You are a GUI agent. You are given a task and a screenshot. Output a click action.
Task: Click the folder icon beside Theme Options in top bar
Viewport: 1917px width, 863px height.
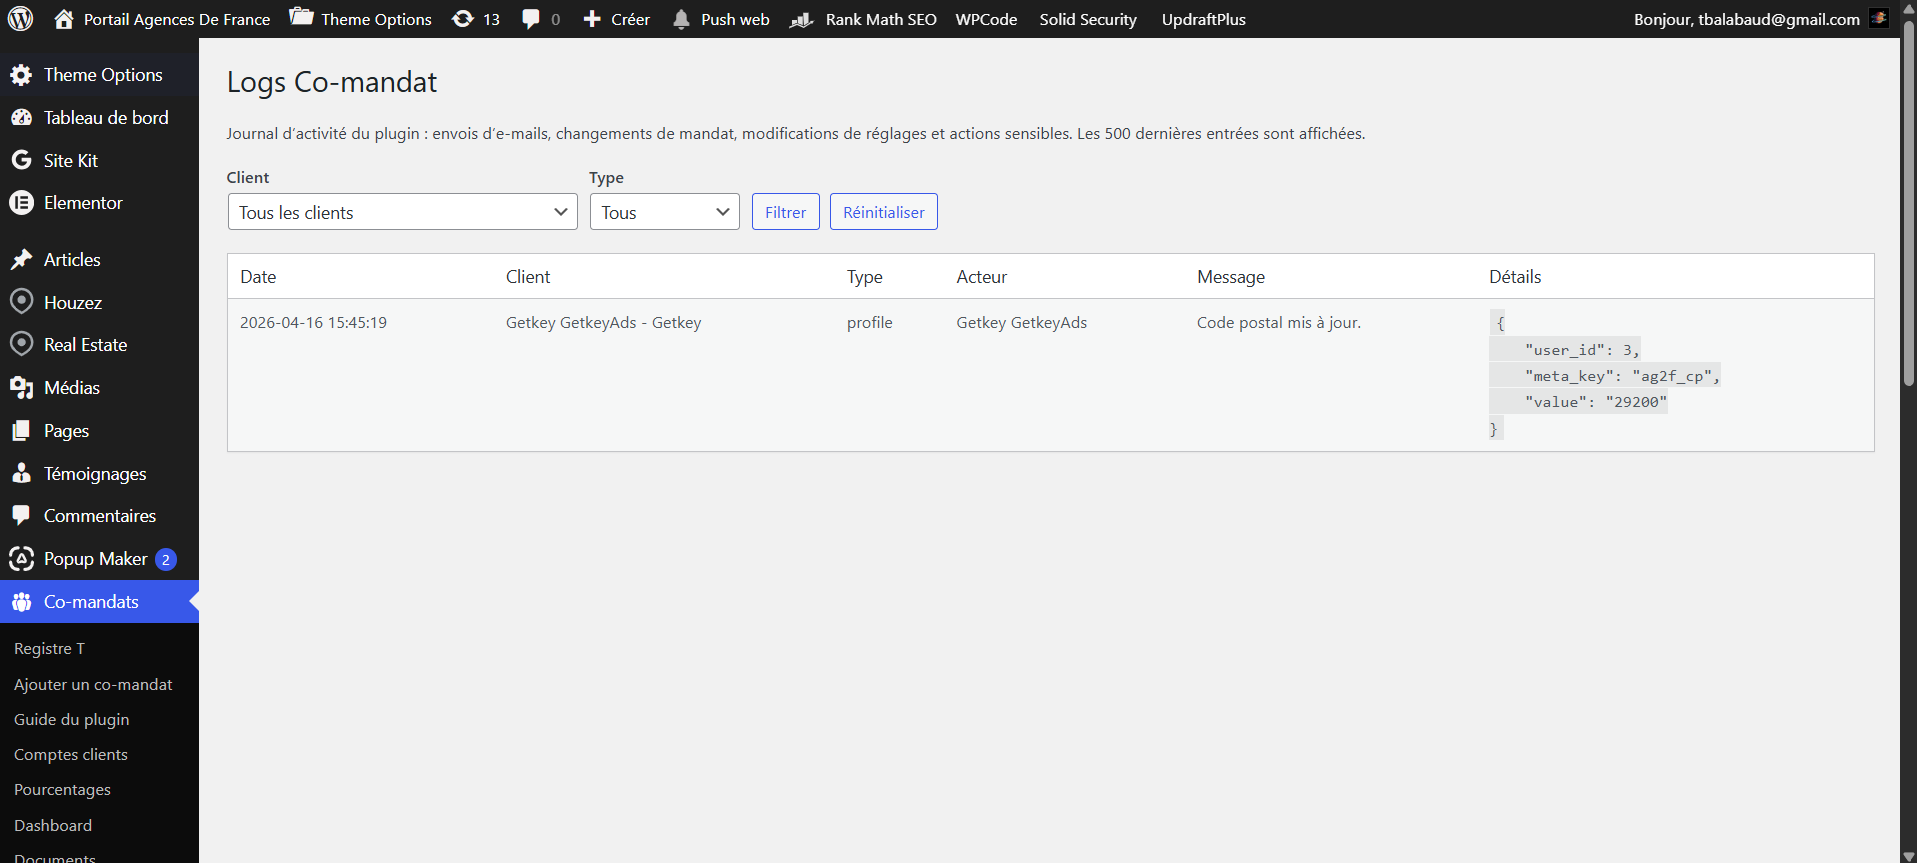[x=301, y=17]
